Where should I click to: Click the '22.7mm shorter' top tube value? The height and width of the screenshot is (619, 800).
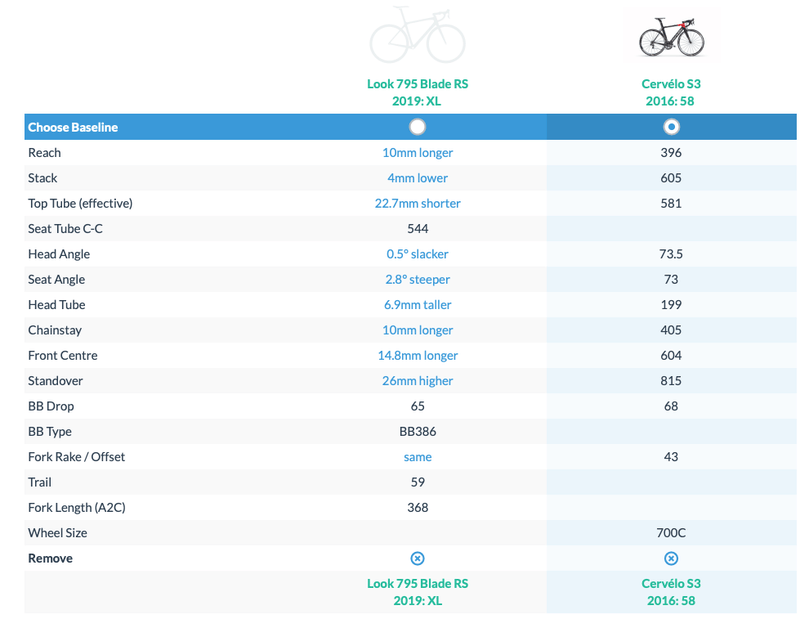coord(417,203)
